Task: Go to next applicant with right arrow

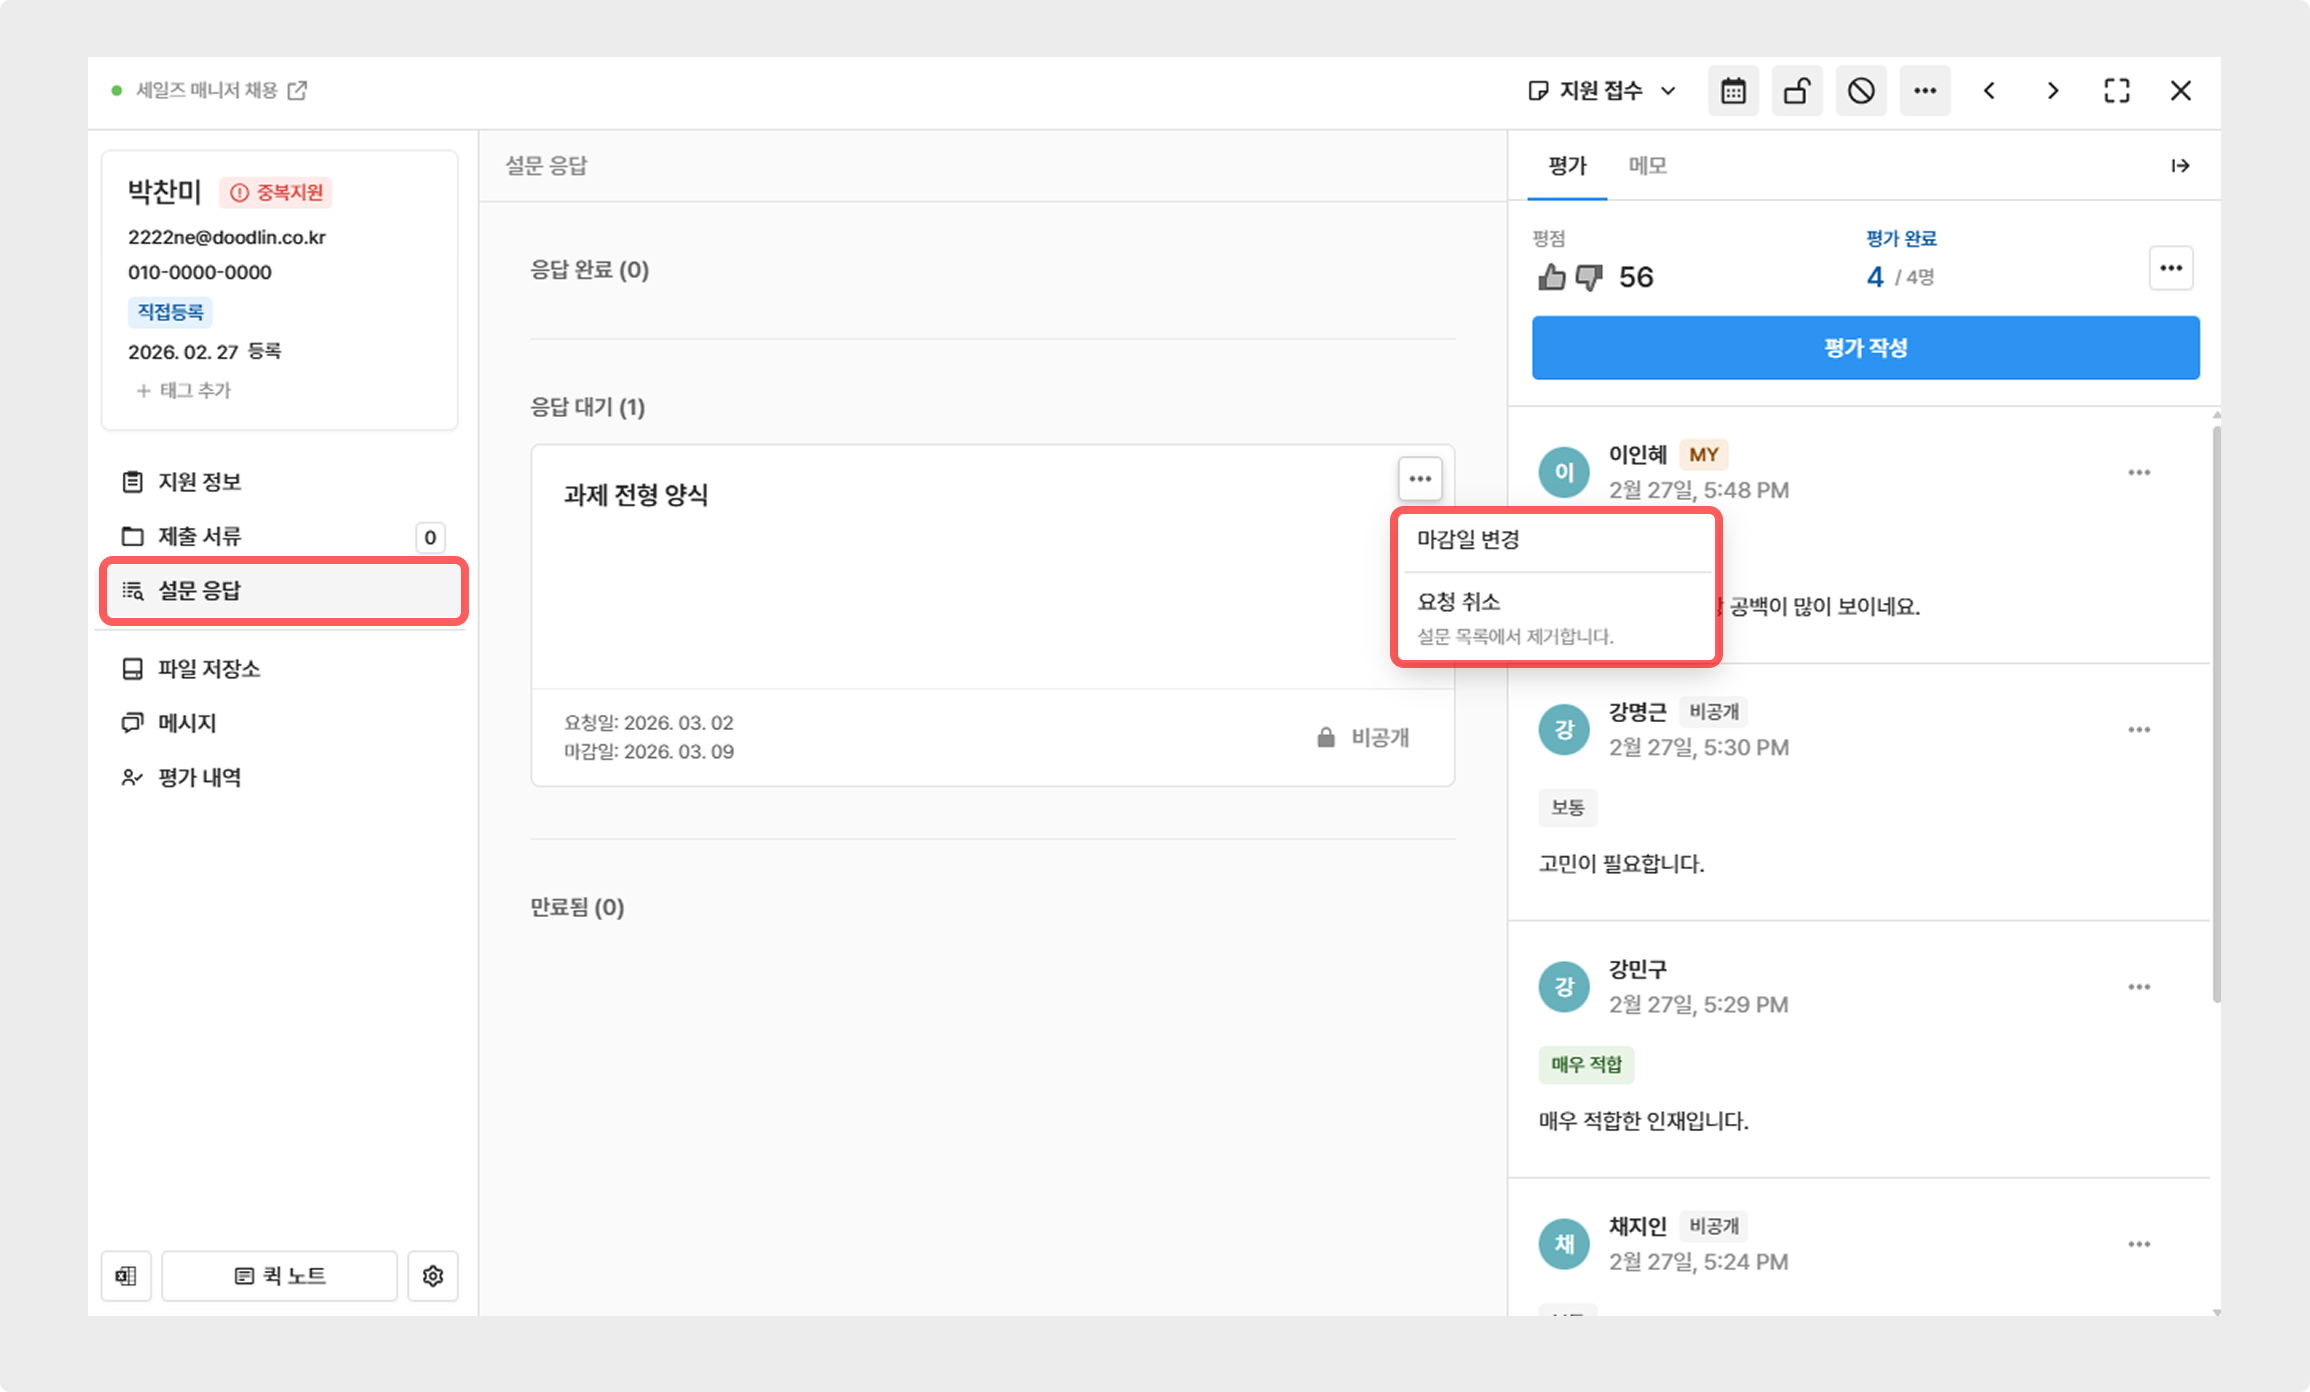Action: [2053, 91]
